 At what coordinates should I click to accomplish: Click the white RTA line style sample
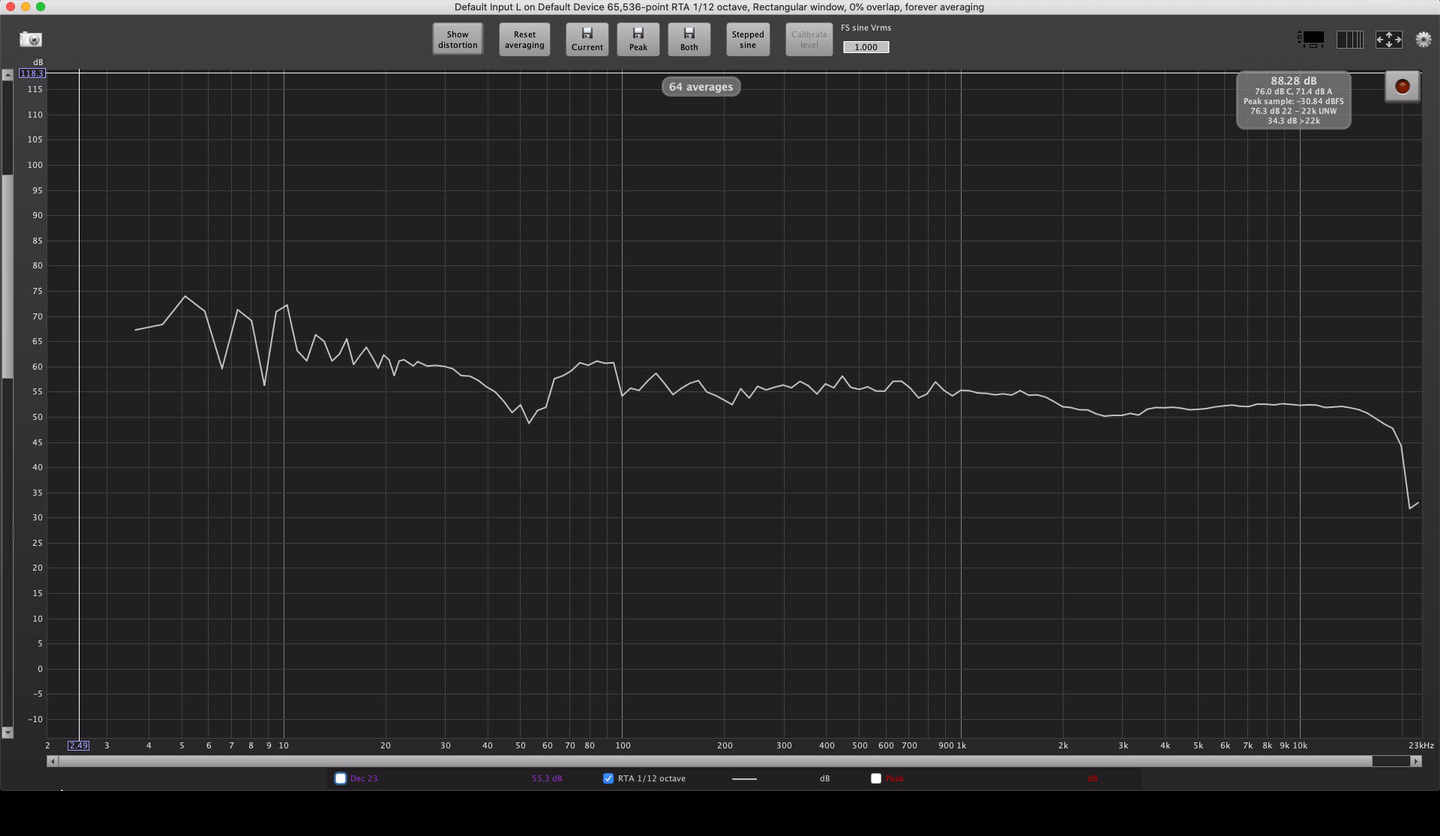[744, 779]
